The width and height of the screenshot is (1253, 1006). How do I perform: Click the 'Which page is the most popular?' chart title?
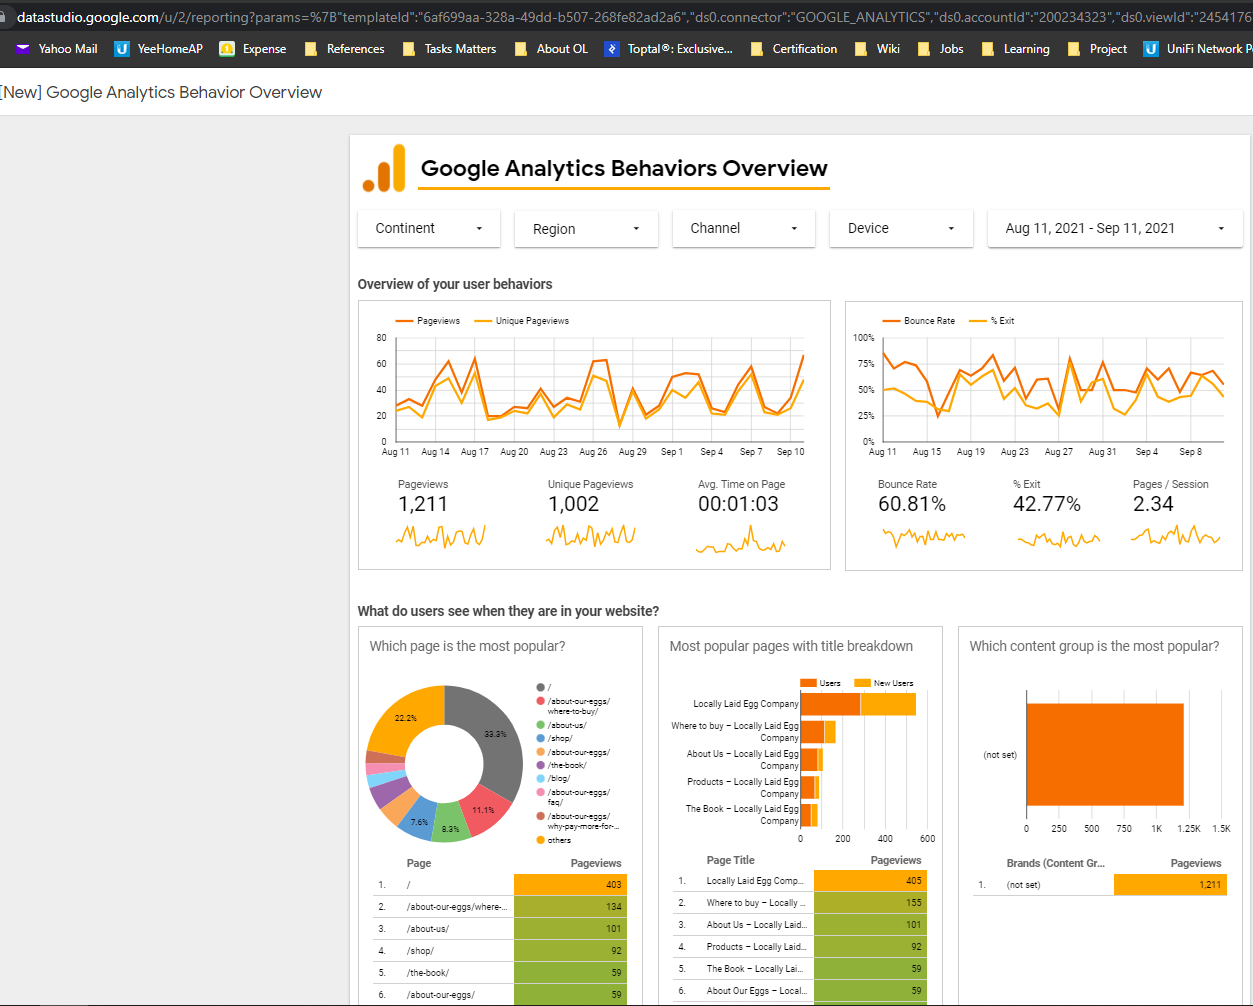coord(467,646)
